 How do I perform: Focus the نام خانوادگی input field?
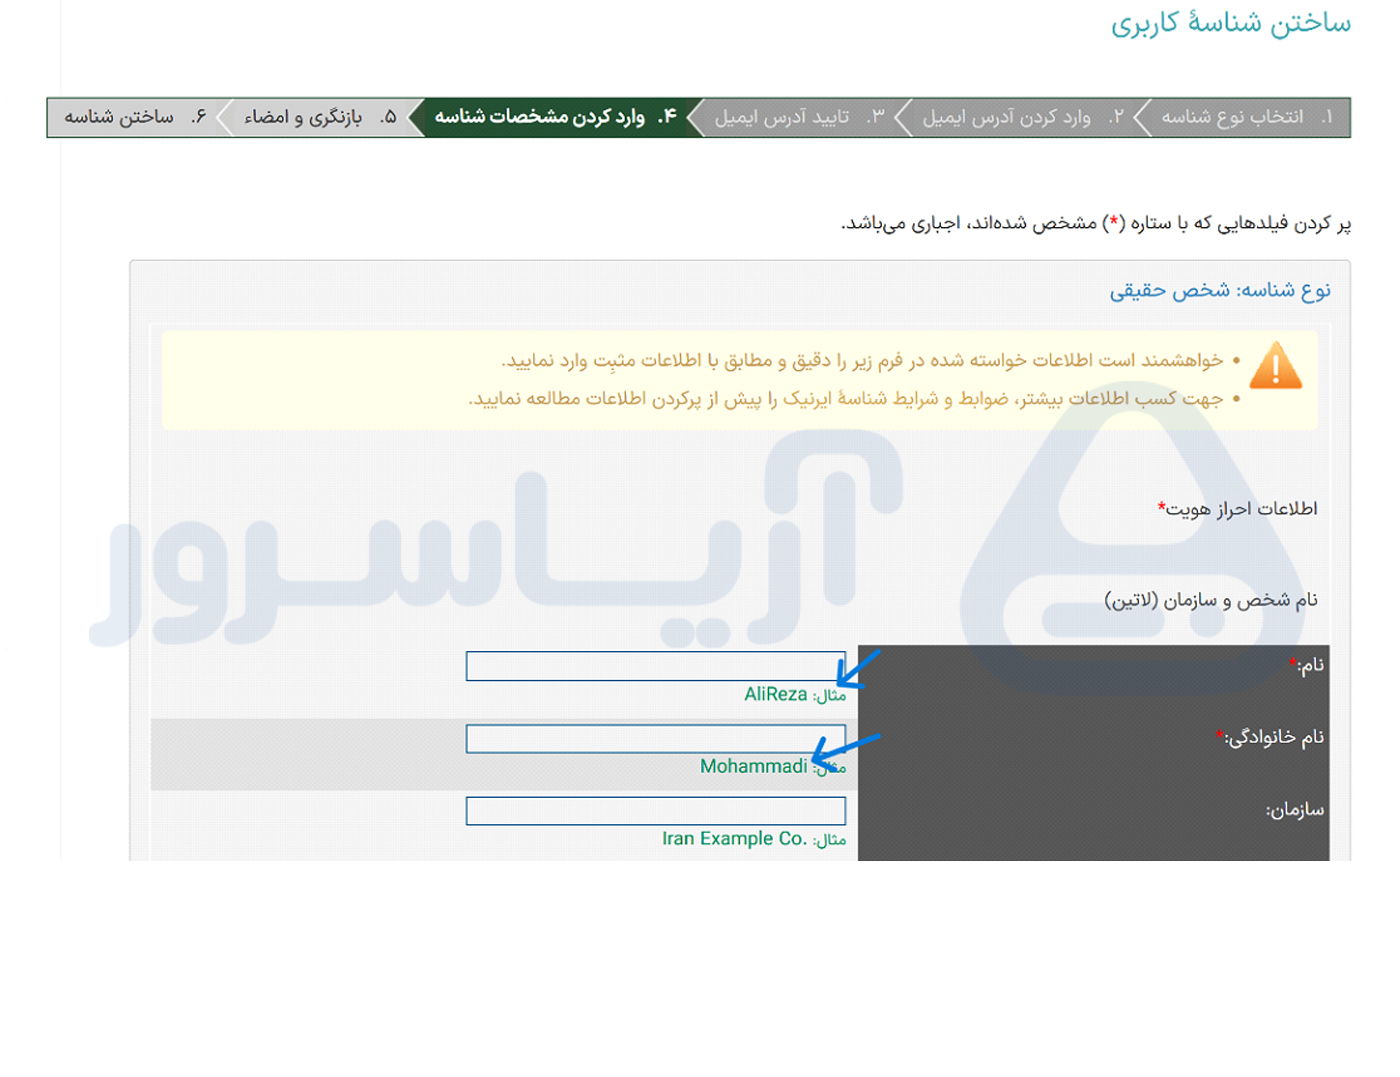655,739
